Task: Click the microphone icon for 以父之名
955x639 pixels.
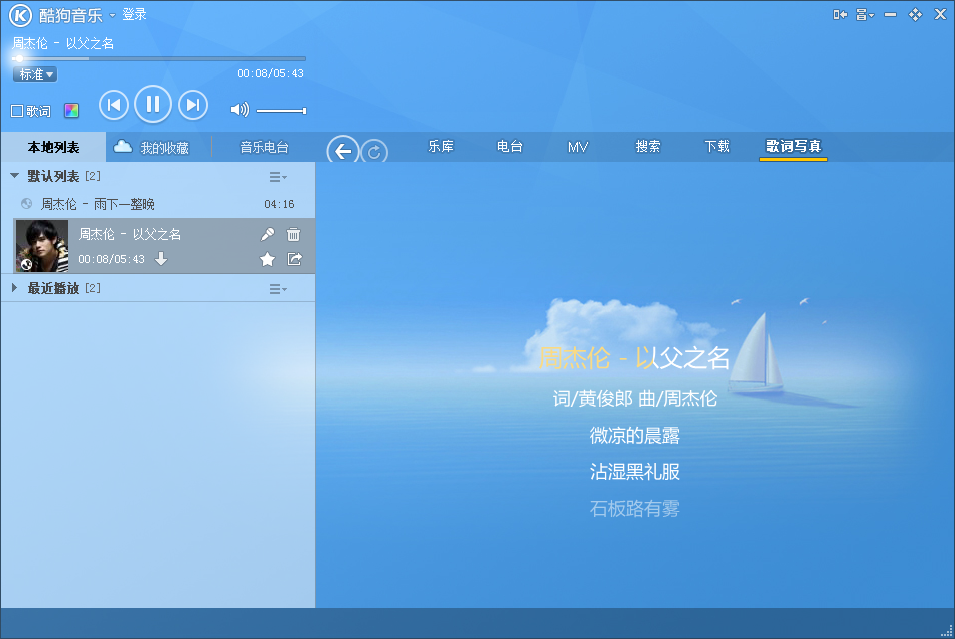Action: coord(267,235)
